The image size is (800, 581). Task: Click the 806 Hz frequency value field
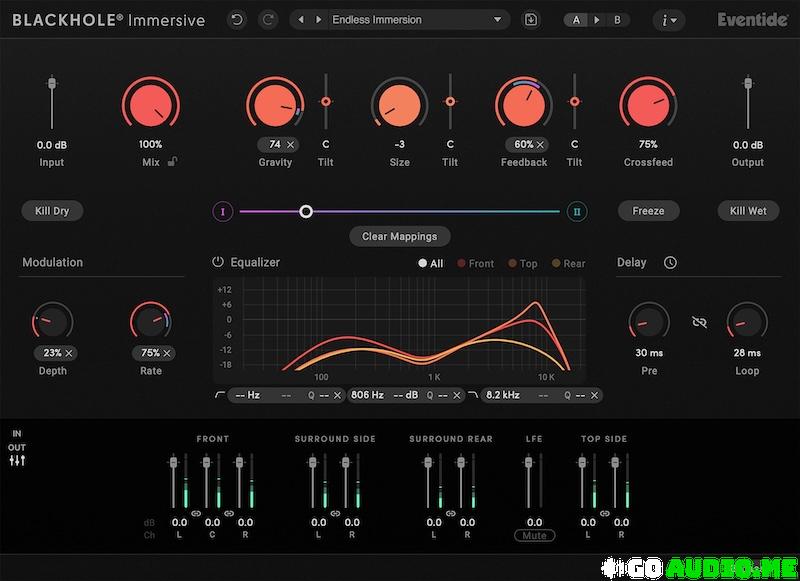[367, 395]
